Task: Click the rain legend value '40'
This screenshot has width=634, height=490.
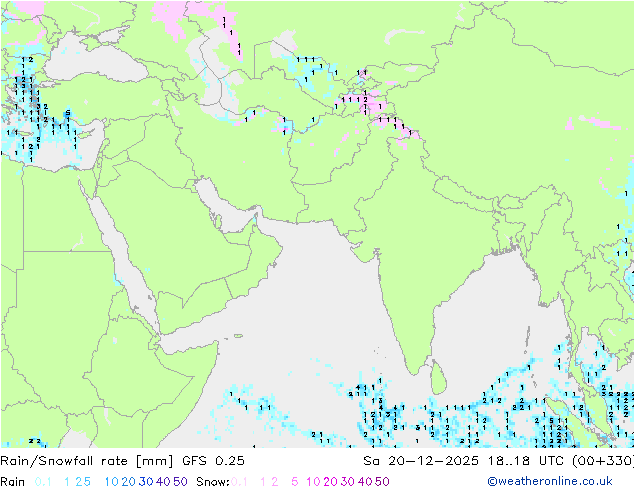Action: point(163,482)
